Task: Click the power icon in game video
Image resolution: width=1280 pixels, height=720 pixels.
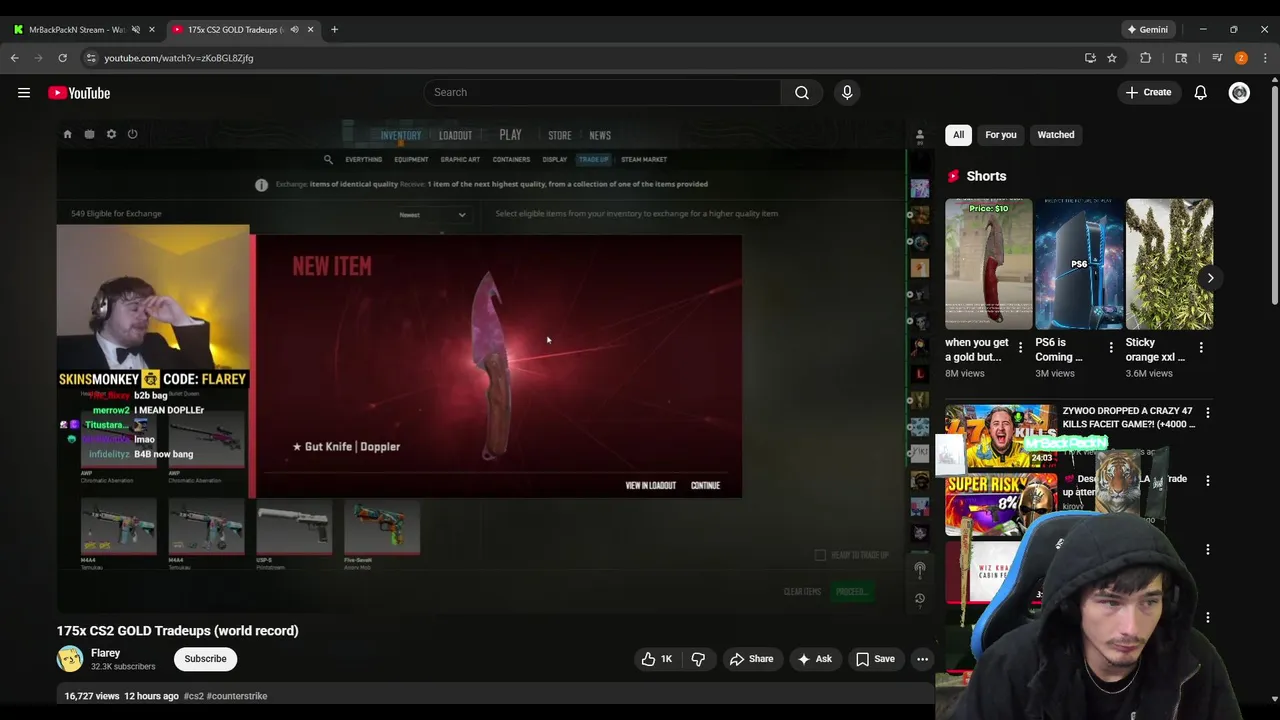Action: pyautogui.click(x=132, y=134)
